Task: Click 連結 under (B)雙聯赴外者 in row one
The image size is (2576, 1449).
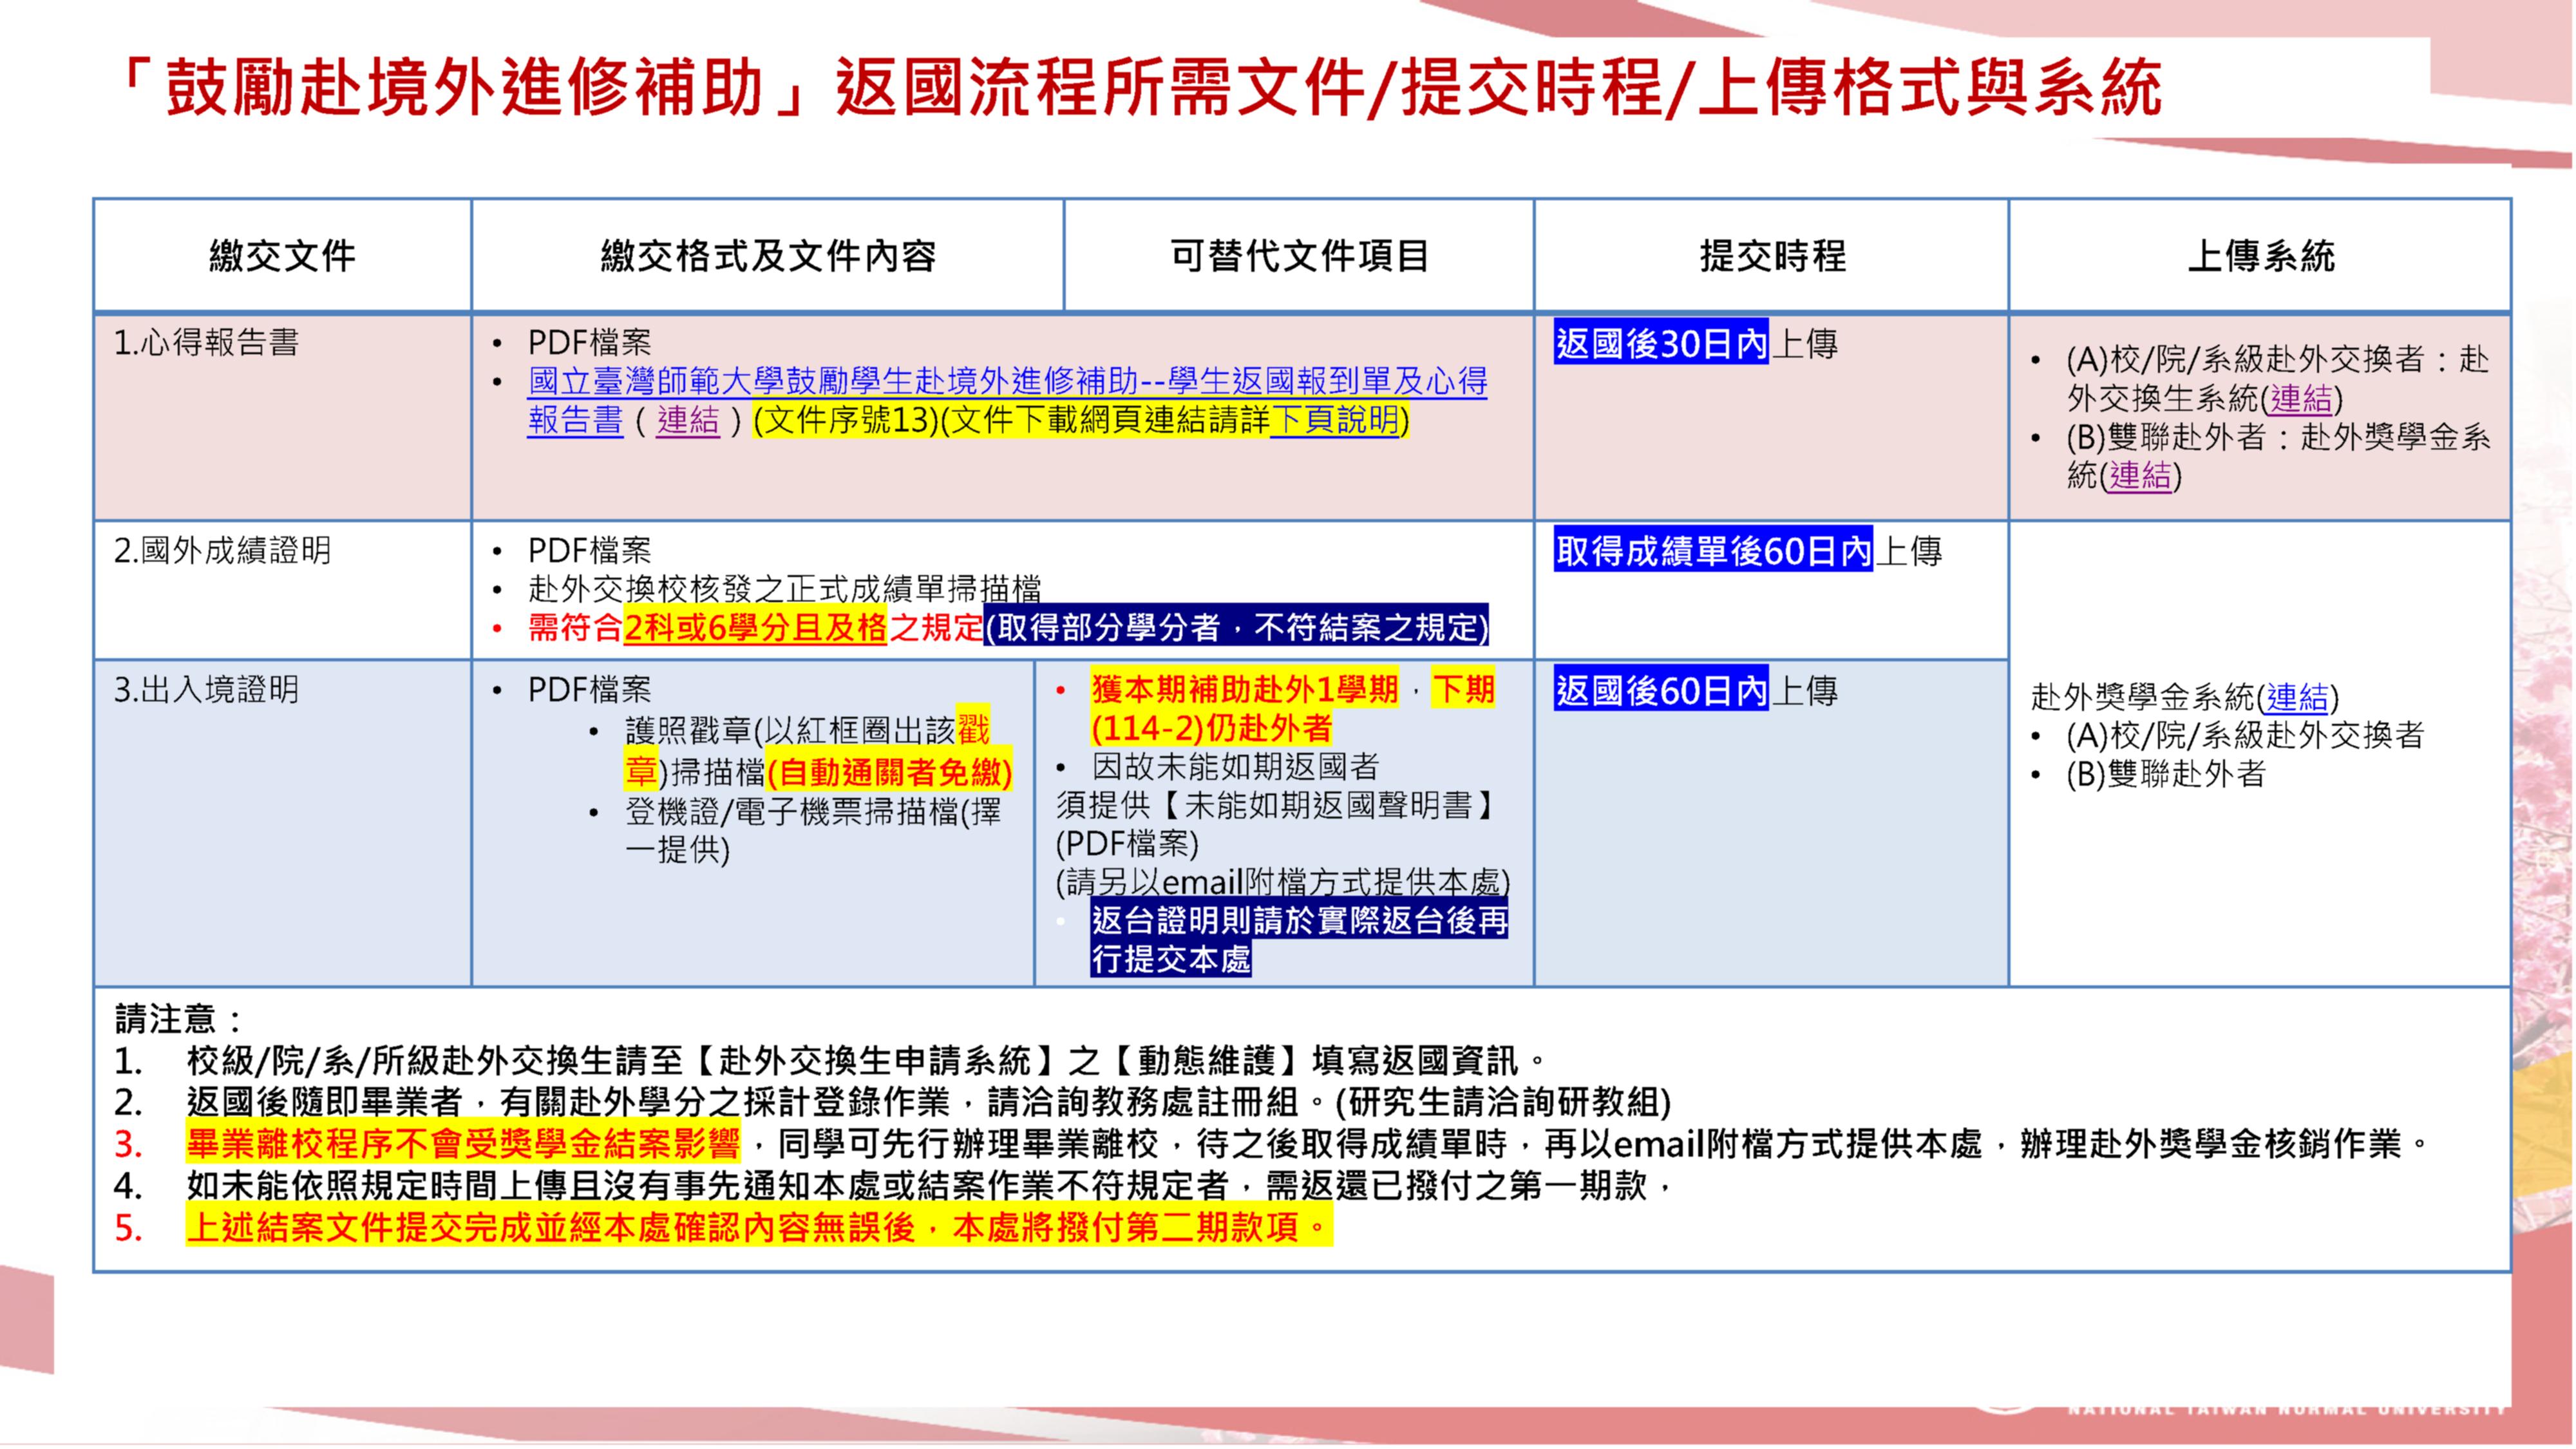Action: tap(2140, 475)
